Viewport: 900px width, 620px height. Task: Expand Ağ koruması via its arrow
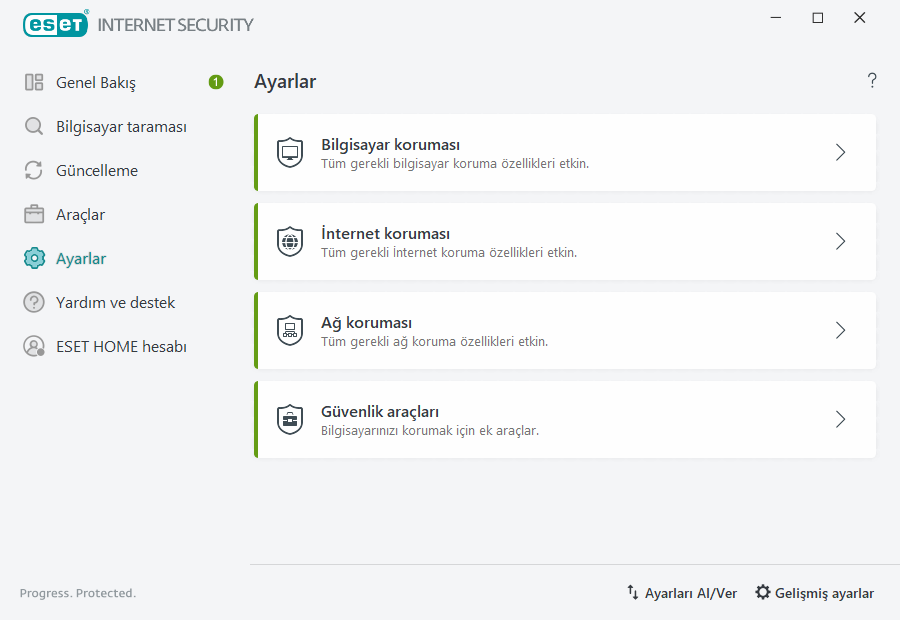840,330
